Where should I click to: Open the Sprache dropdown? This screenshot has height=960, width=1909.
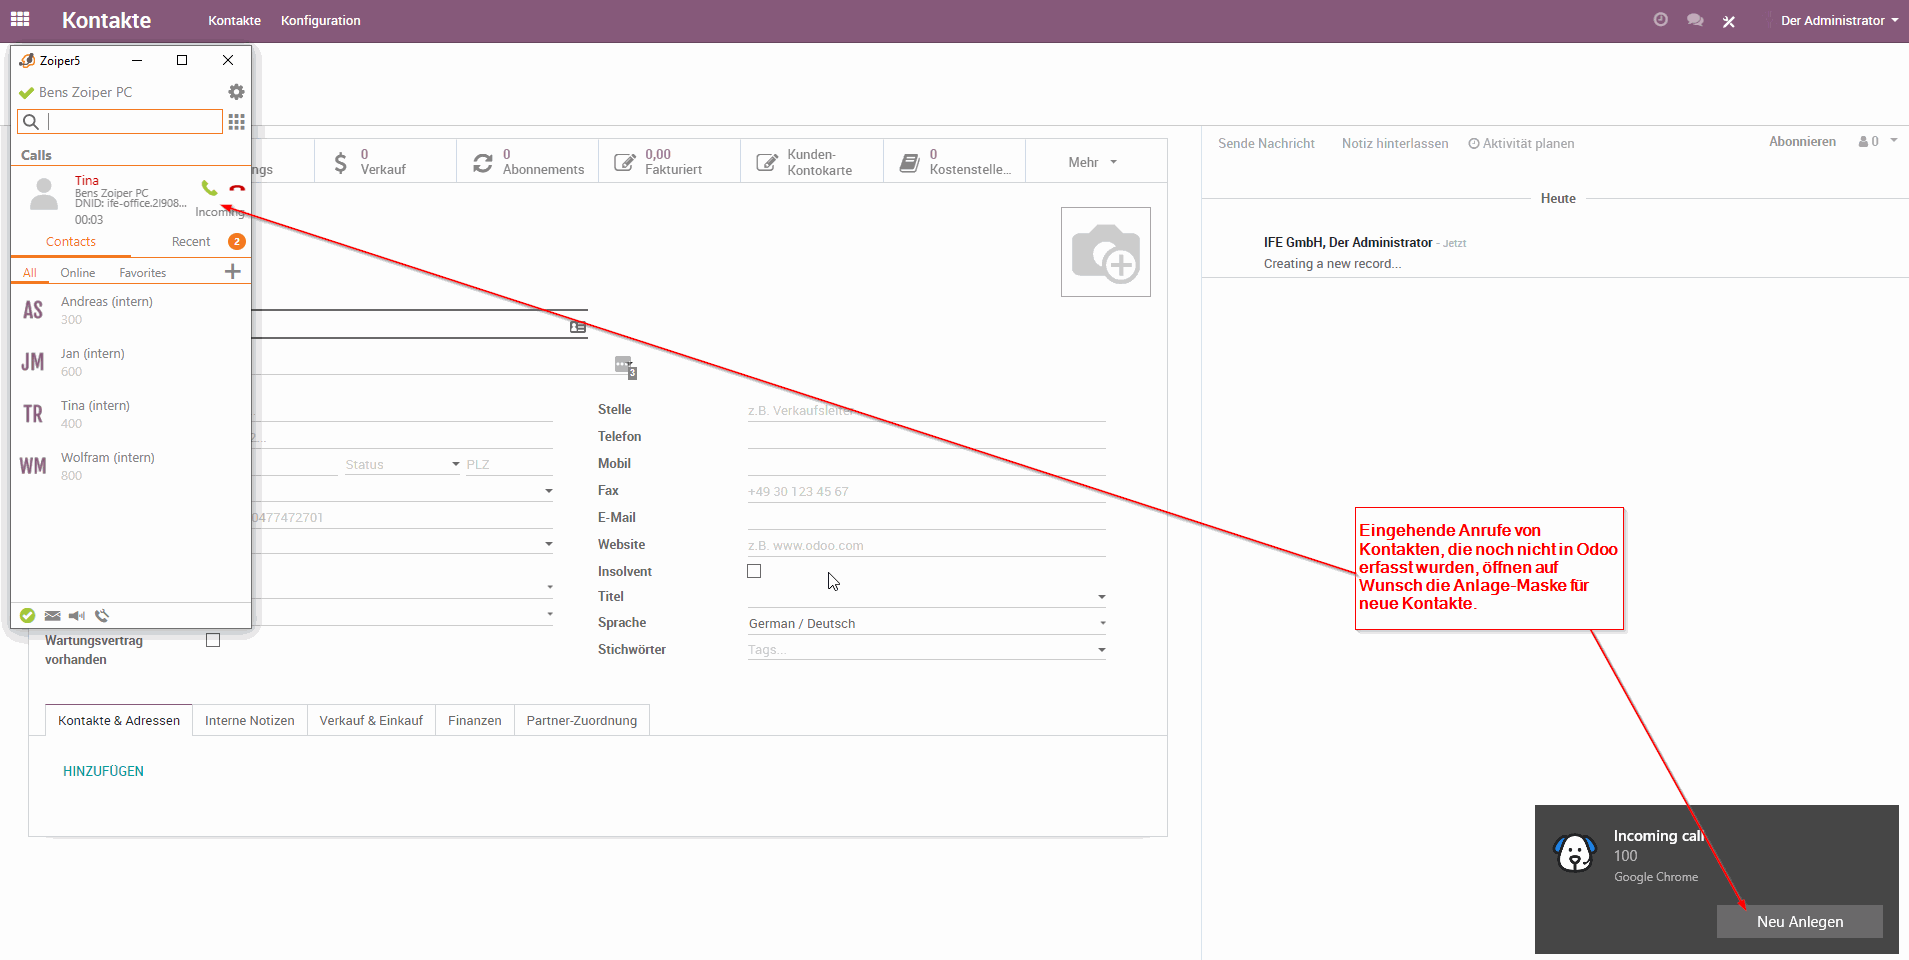[x=925, y=623]
